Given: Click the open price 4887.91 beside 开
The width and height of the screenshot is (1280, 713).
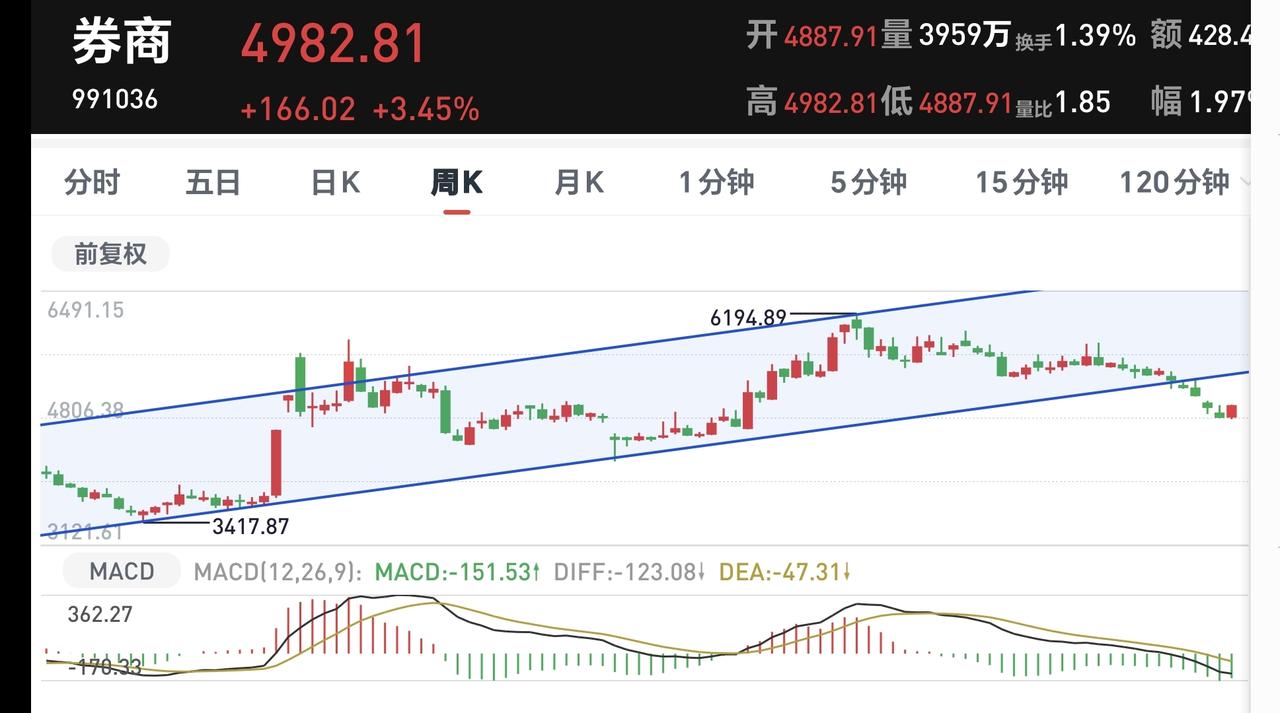Looking at the screenshot, I should 830,37.
